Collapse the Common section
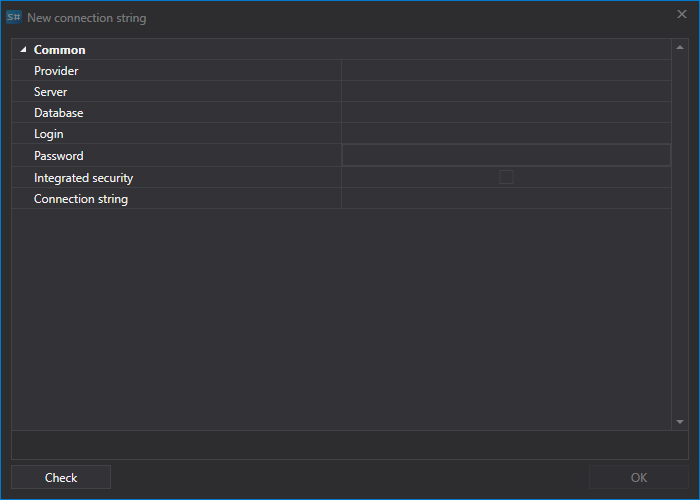Image resolution: width=700 pixels, height=500 pixels. (23, 50)
